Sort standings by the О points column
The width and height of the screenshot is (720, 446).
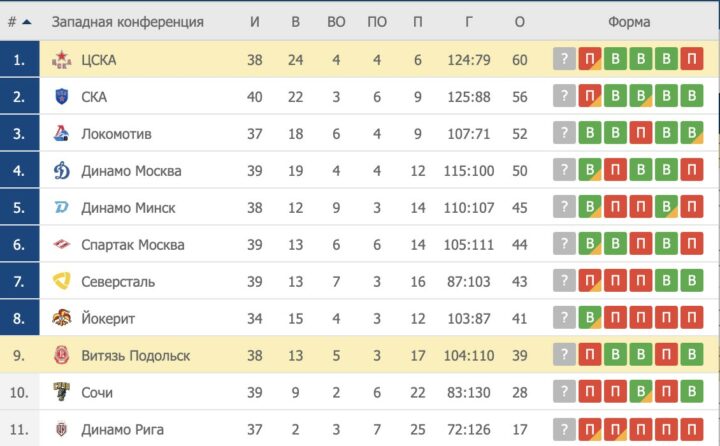[x=519, y=22]
